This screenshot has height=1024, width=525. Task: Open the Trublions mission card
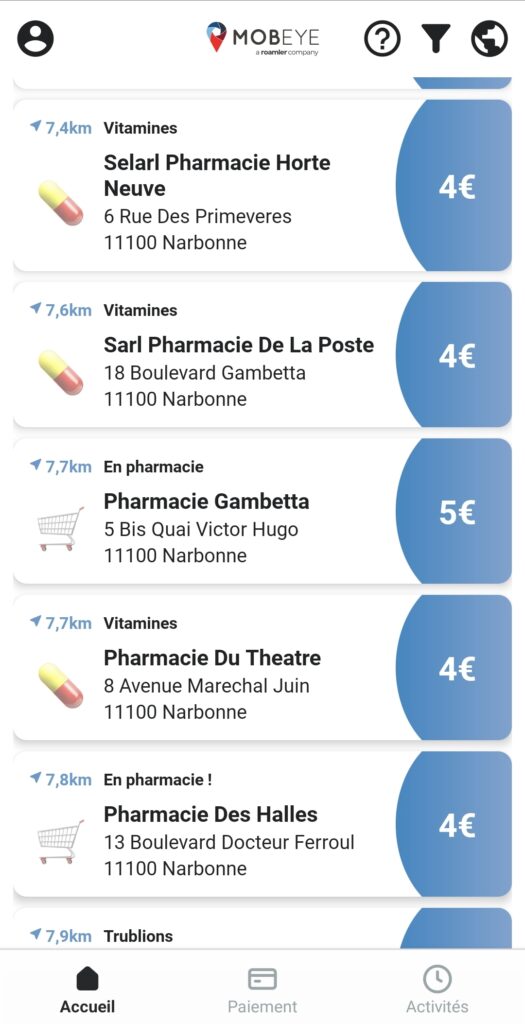pyautogui.click(x=262, y=928)
